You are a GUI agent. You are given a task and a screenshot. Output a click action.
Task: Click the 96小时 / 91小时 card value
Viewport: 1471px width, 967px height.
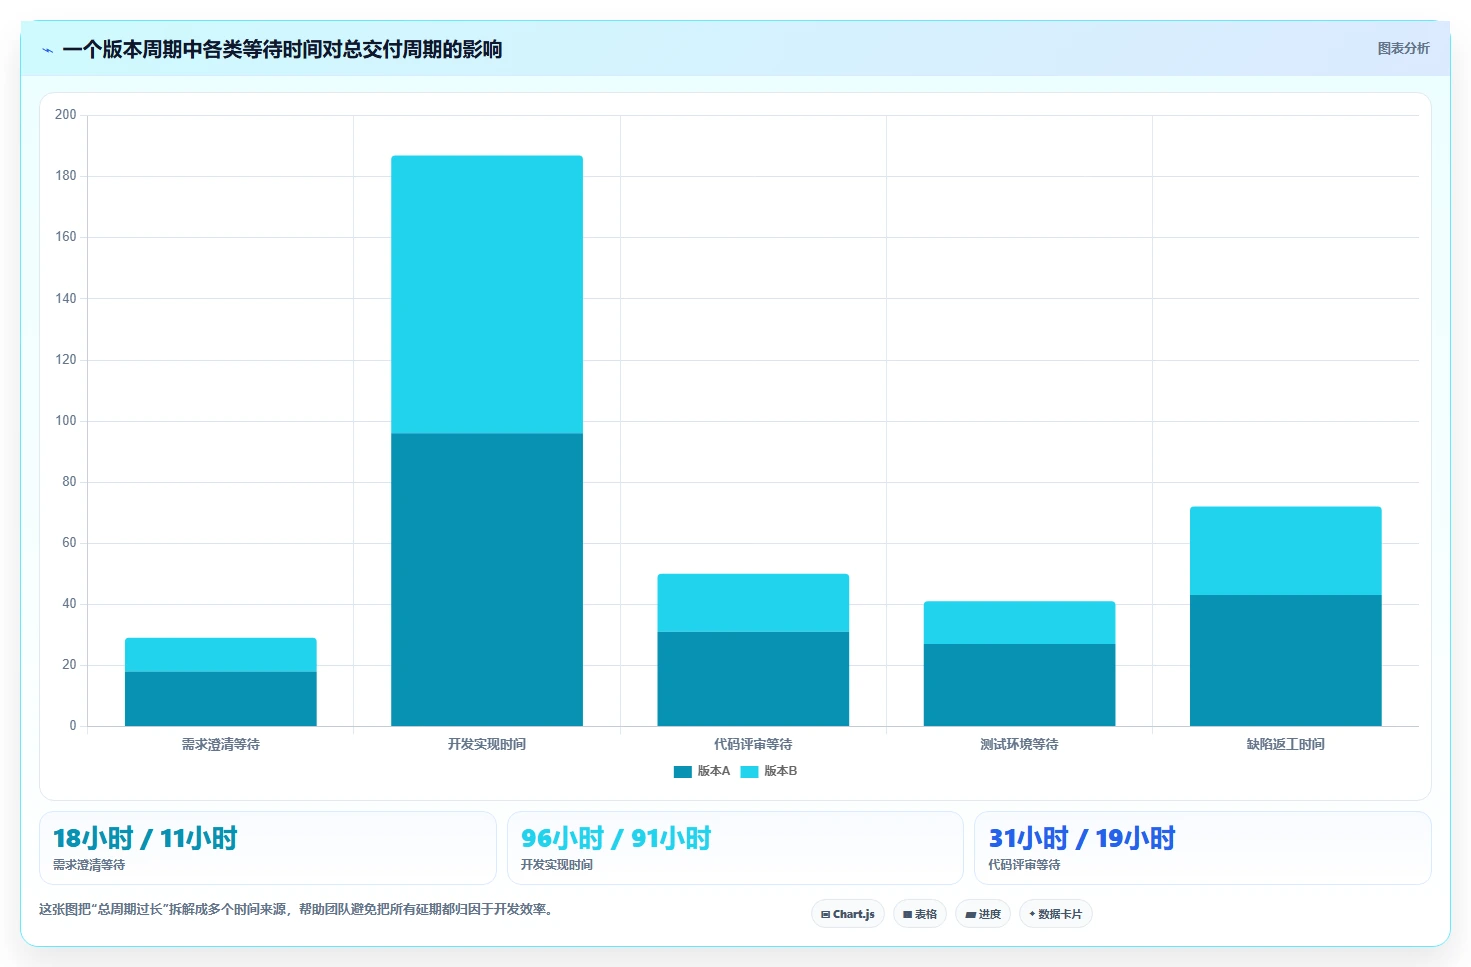616,838
